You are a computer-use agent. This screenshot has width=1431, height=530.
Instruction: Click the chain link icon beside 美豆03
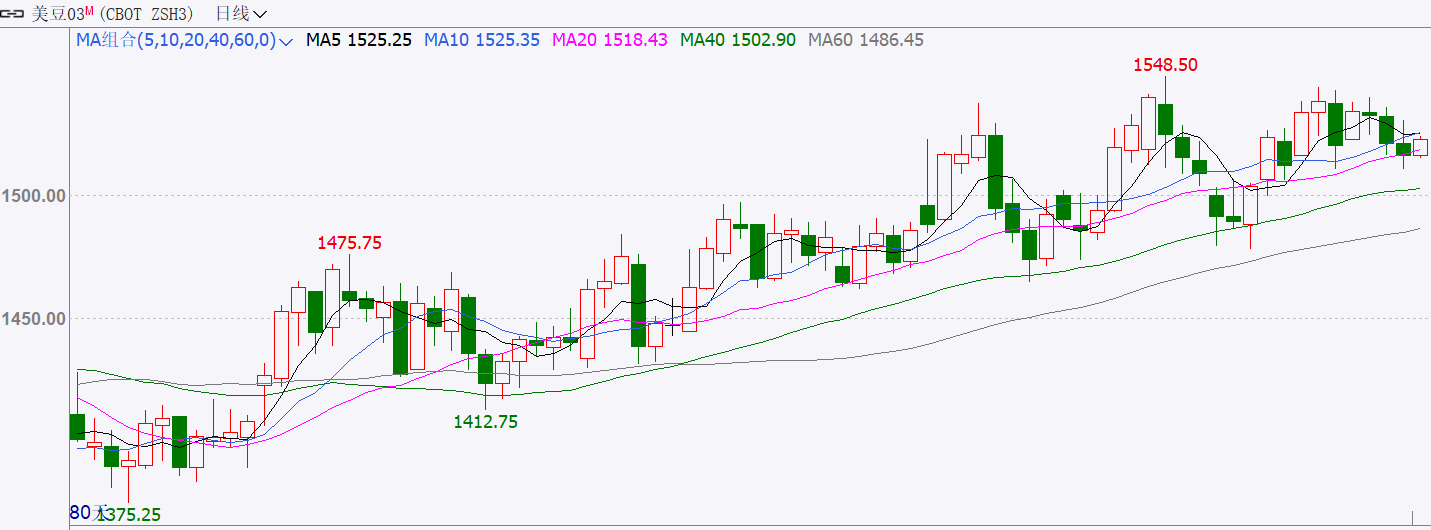(x=14, y=14)
